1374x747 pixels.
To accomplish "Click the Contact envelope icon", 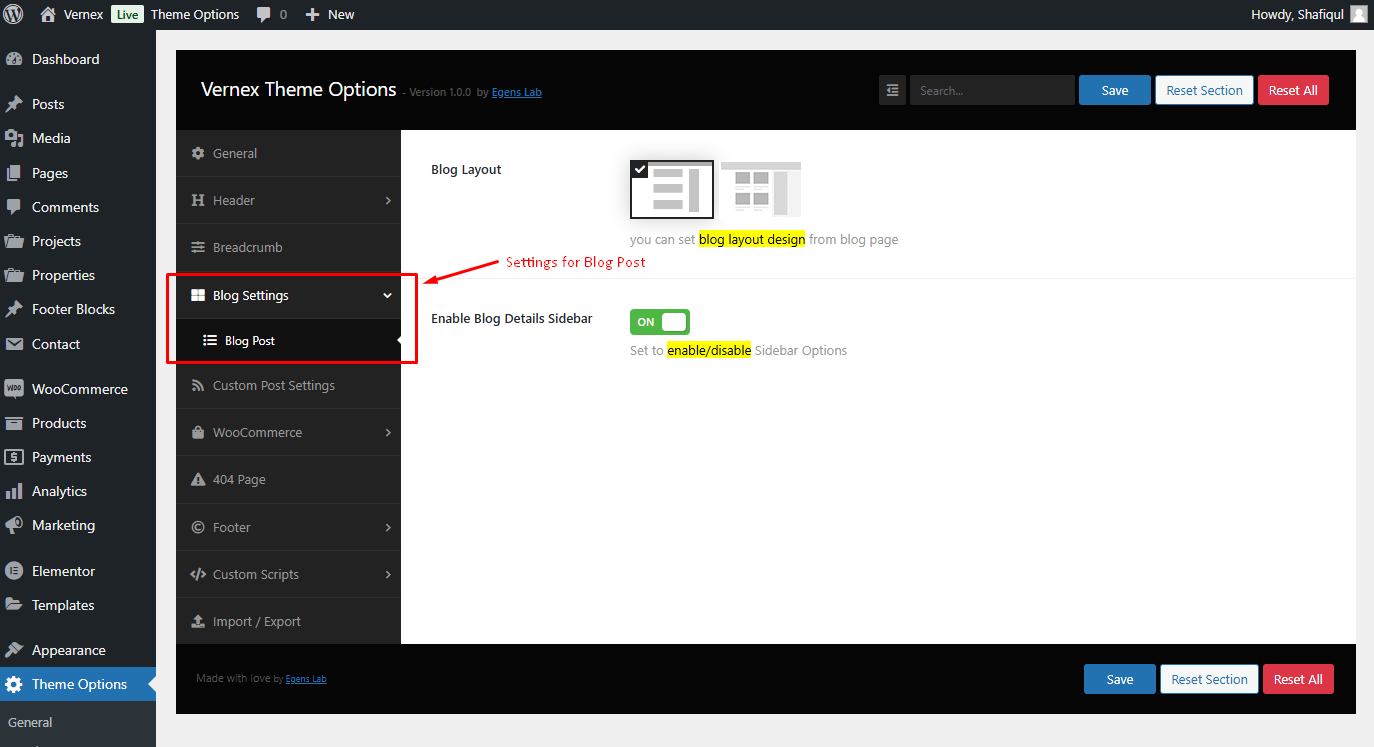I will [x=14, y=344].
